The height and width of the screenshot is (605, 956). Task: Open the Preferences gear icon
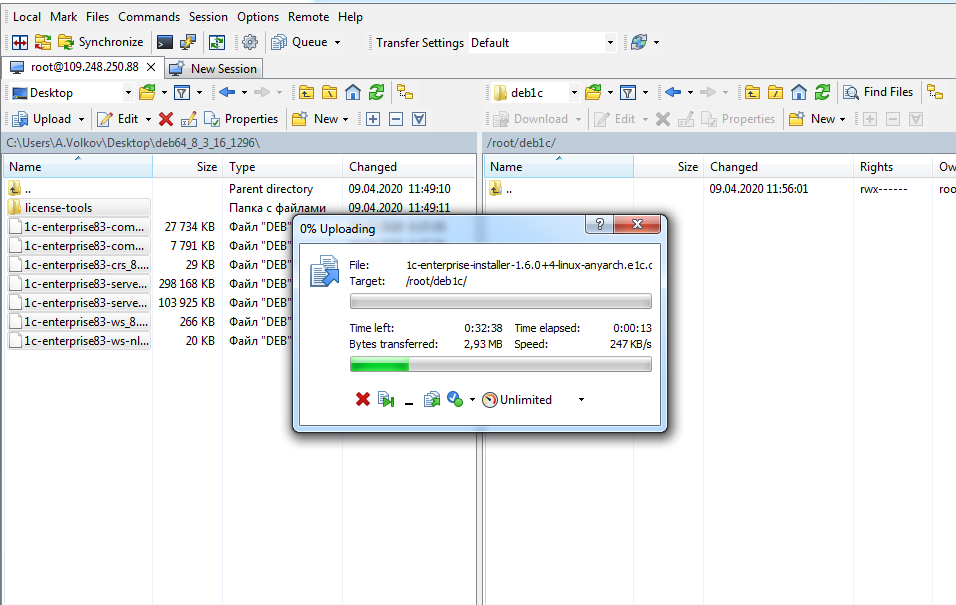click(x=250, y=42)
